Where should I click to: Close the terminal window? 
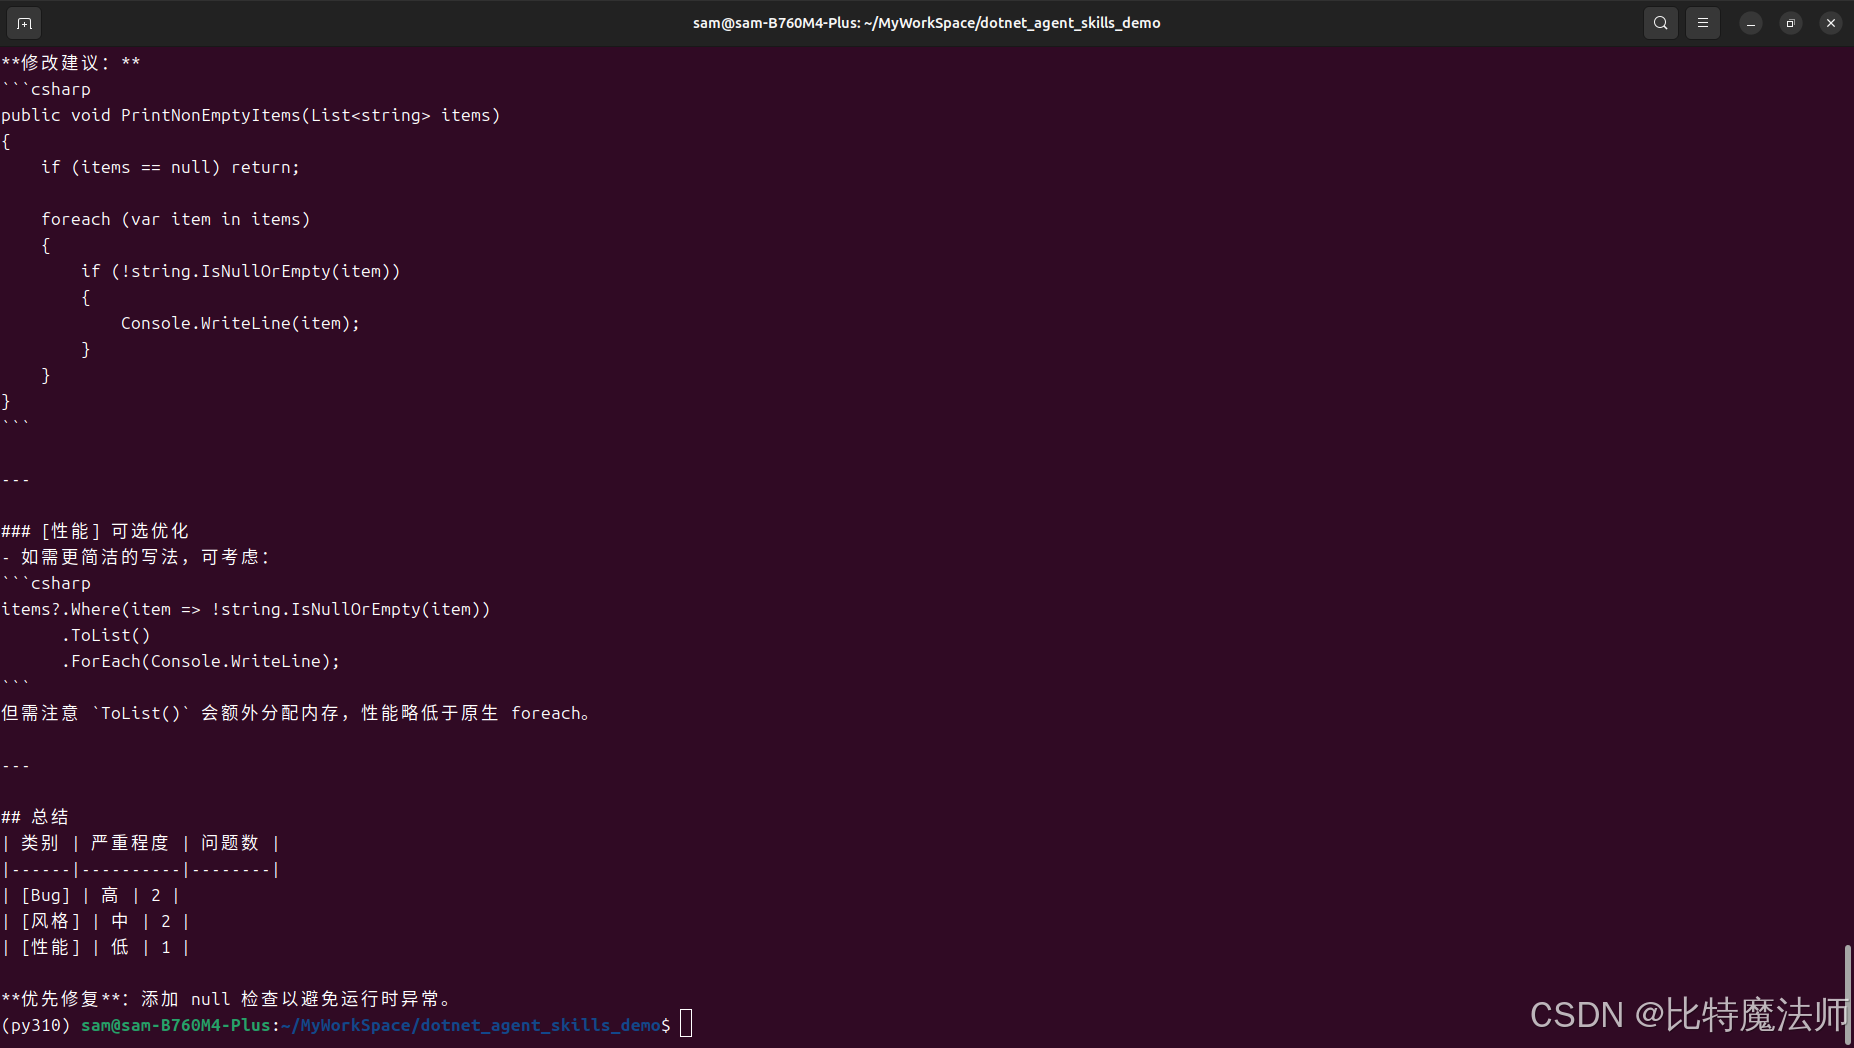point(1830,23)
